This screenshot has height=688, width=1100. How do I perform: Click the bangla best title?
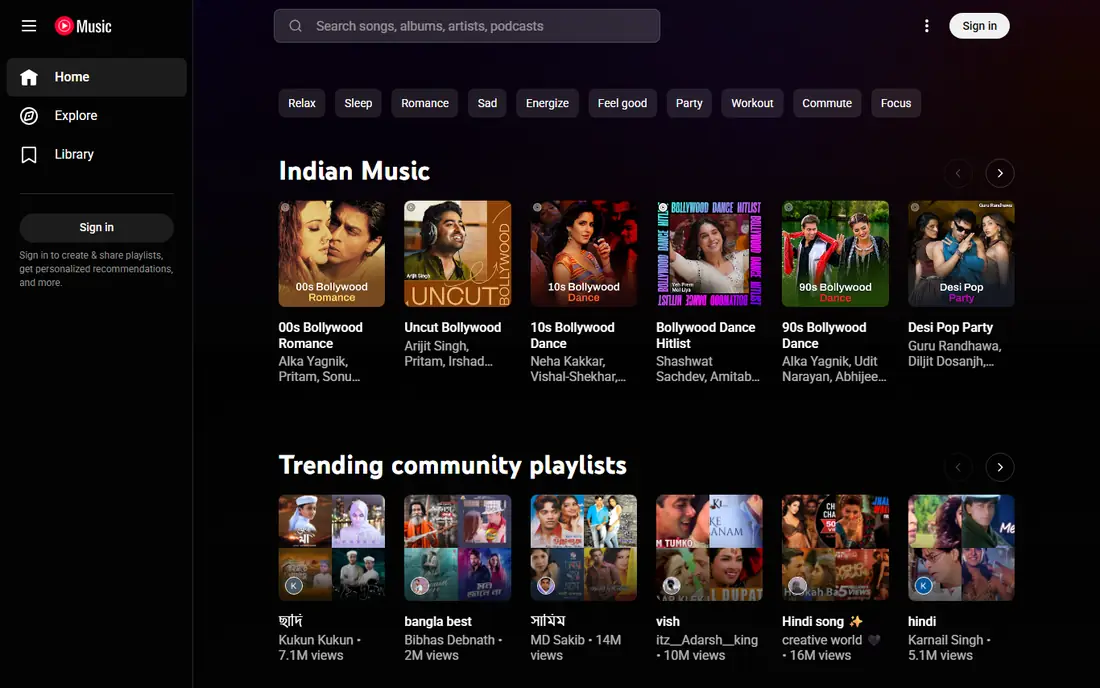click(x=438, y=621)
